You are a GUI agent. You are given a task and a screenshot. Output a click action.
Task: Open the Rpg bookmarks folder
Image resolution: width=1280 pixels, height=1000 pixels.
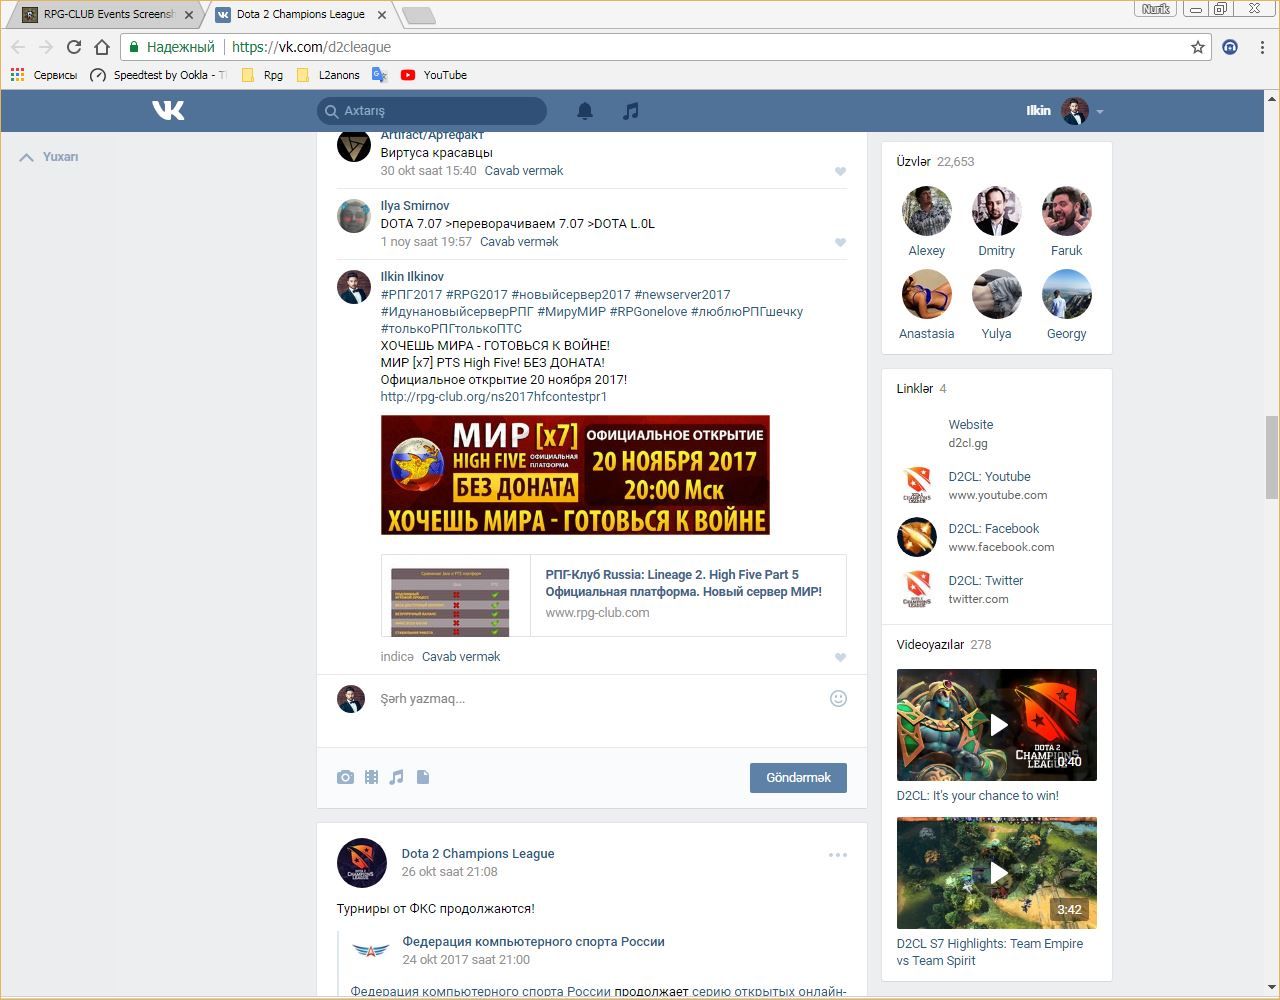262,75
